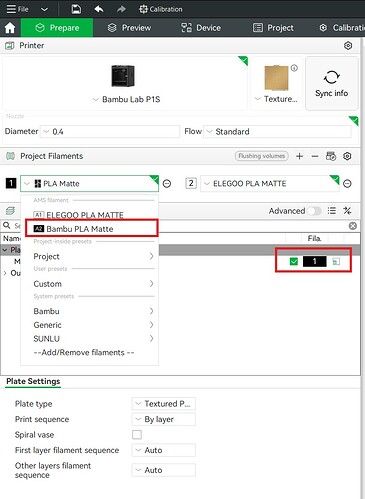Open the File hamburger menu
This screenshot has height=499, width=365.
tap(17, 9)
